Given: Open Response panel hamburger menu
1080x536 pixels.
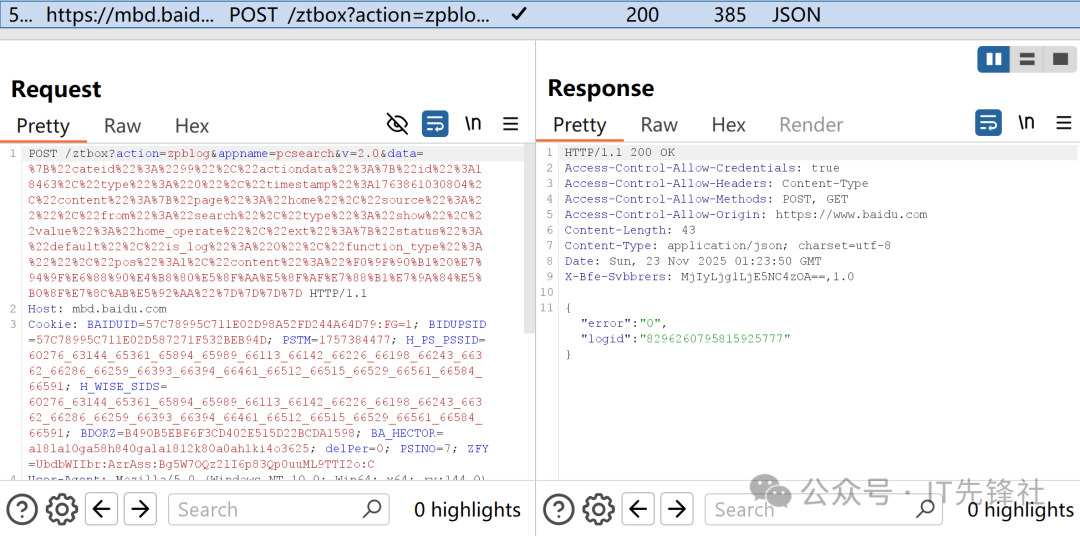Looking at the screenshot, I should click(x=1063, y=123).
